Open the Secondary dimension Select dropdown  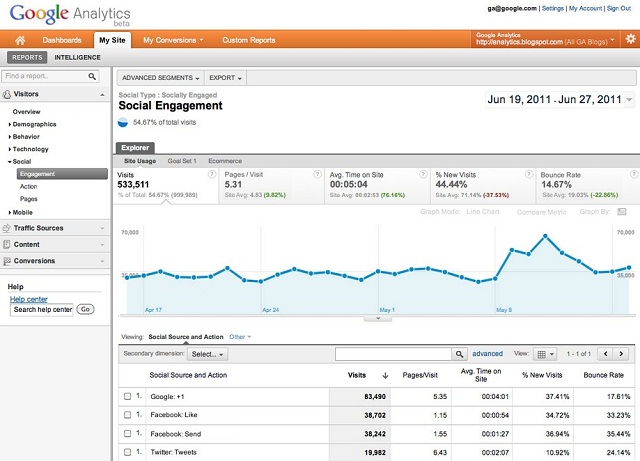coord(207,354)
